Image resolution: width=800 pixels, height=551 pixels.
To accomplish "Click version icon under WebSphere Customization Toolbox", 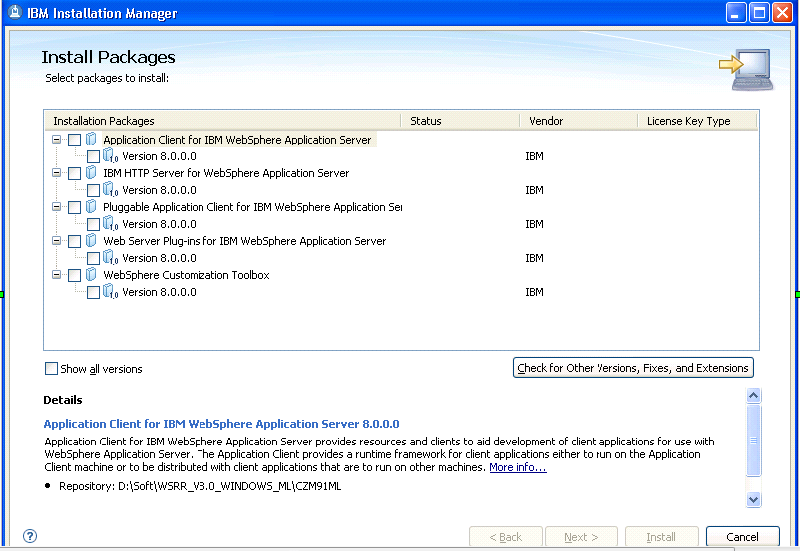I will pyautogui.click(x=110, y=291).
